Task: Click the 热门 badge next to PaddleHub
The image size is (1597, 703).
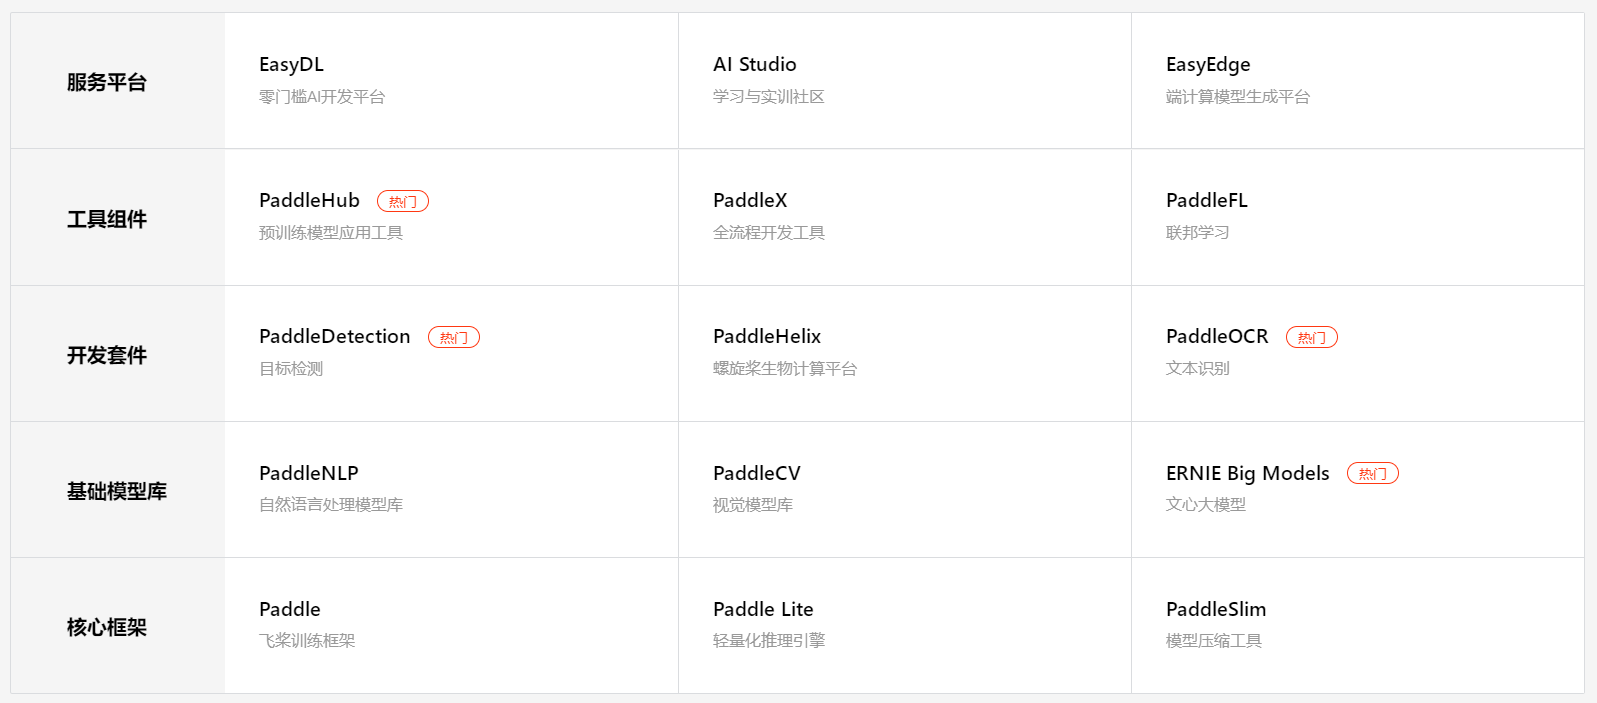Action: coord(403,200)
